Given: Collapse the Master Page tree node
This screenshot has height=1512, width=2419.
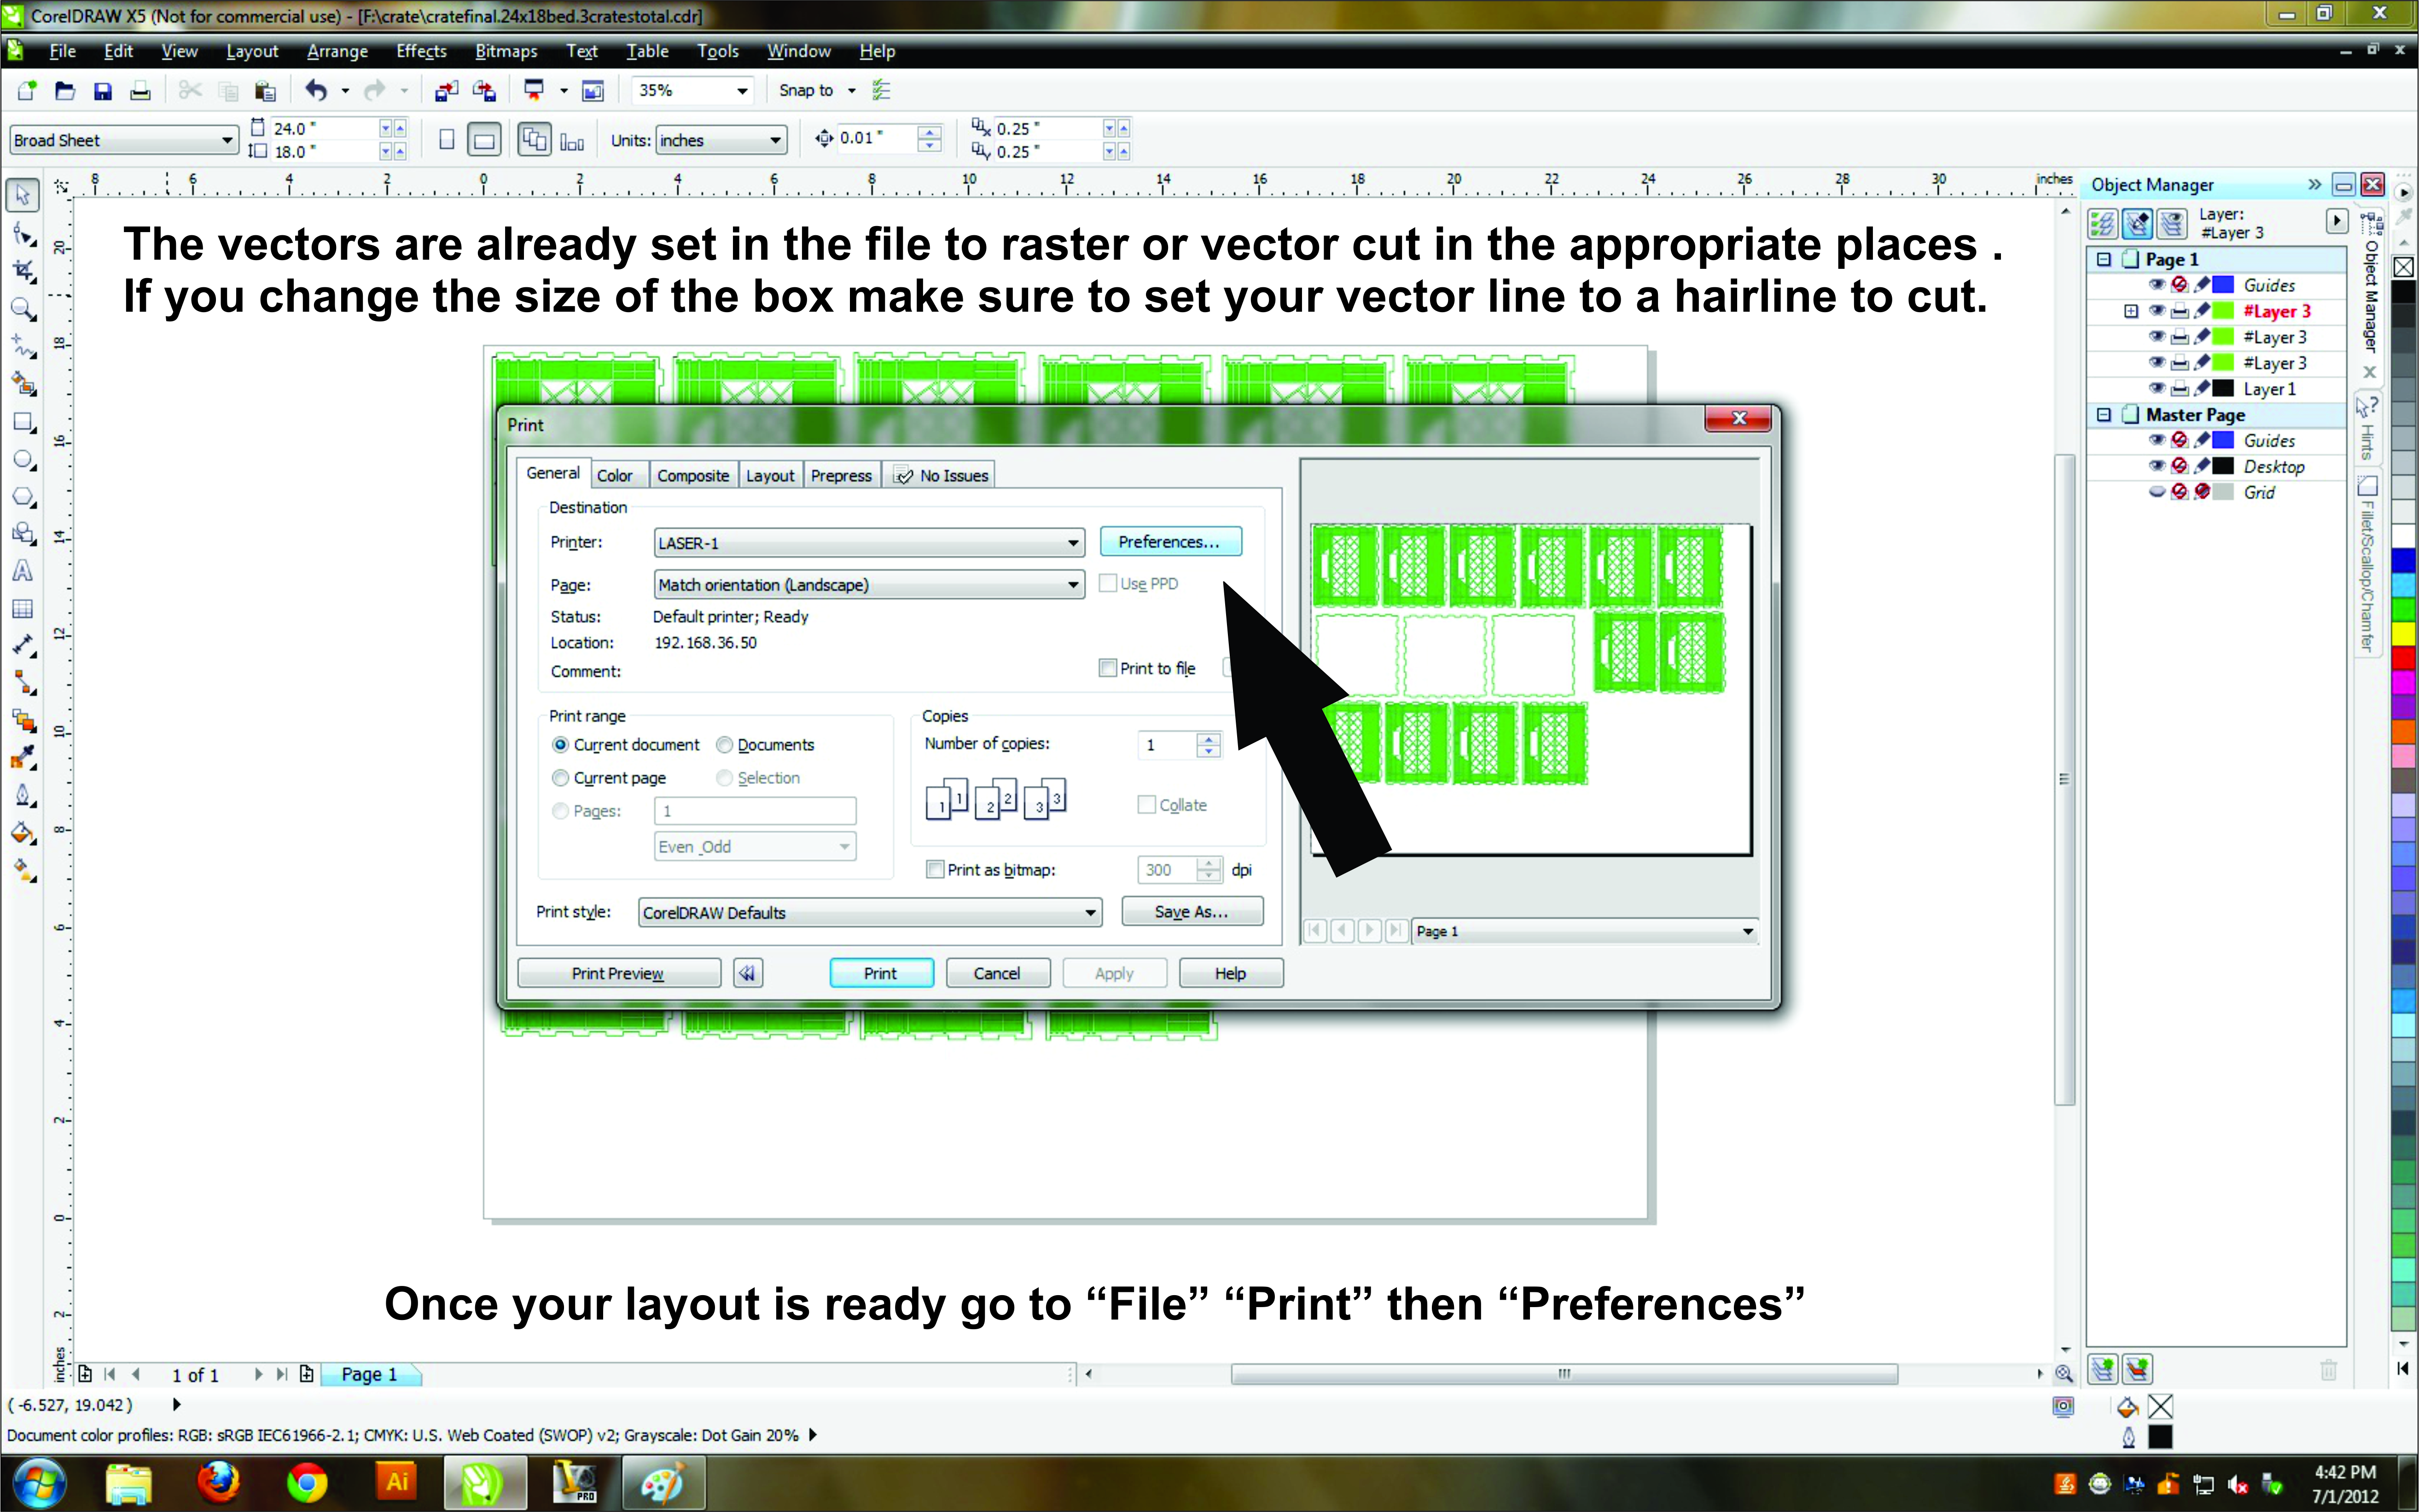Looking at the screenshot, I should point(2103,414).
